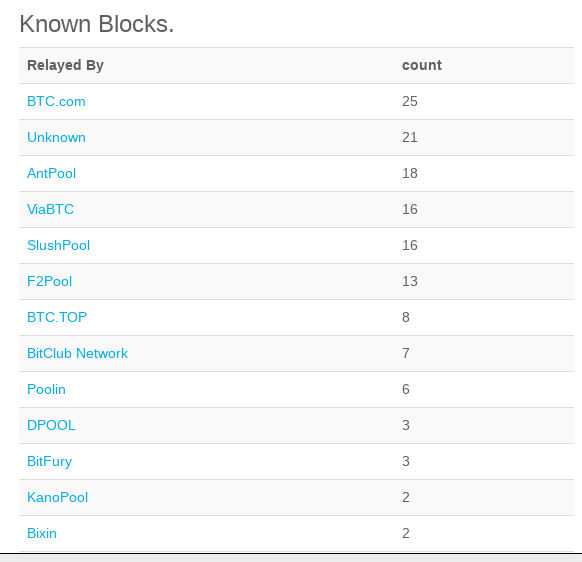Click the Unknown count value 21
582x562 pixels.
[x=410, y=137]
